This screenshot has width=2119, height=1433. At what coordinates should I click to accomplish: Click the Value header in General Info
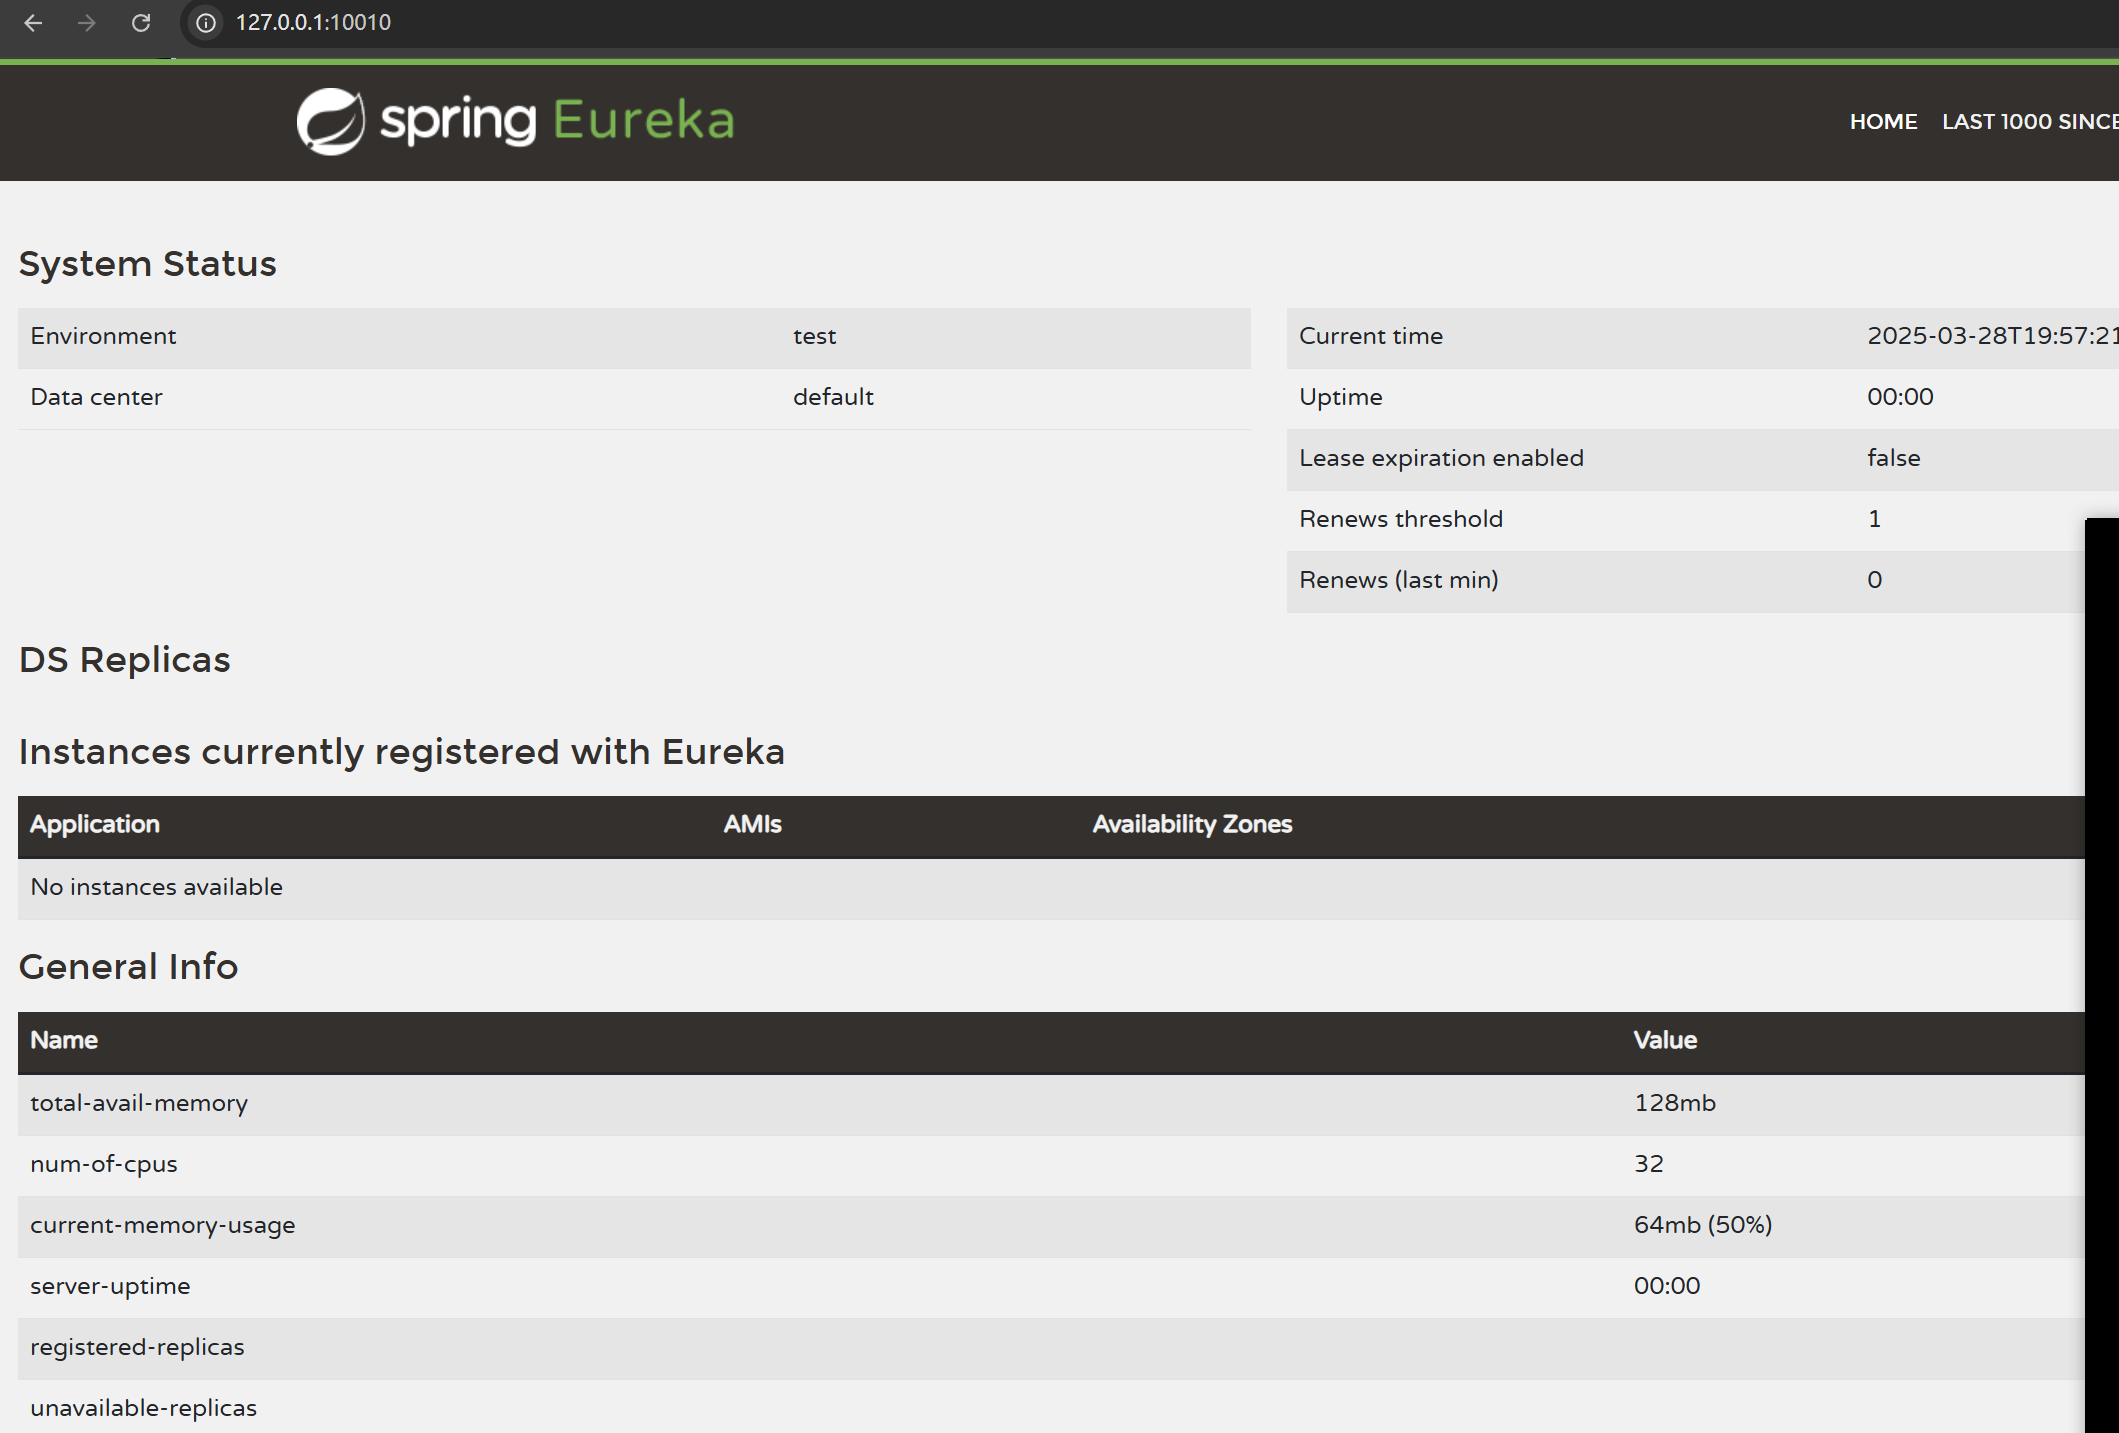tap(1665, 1040)
